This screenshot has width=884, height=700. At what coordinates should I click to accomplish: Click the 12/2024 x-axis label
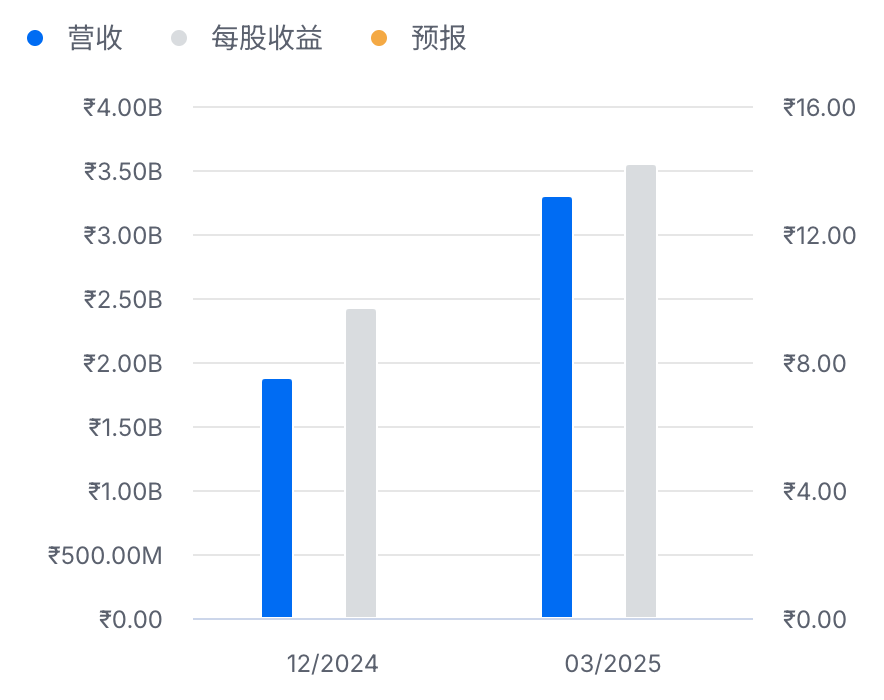point(333,664)
